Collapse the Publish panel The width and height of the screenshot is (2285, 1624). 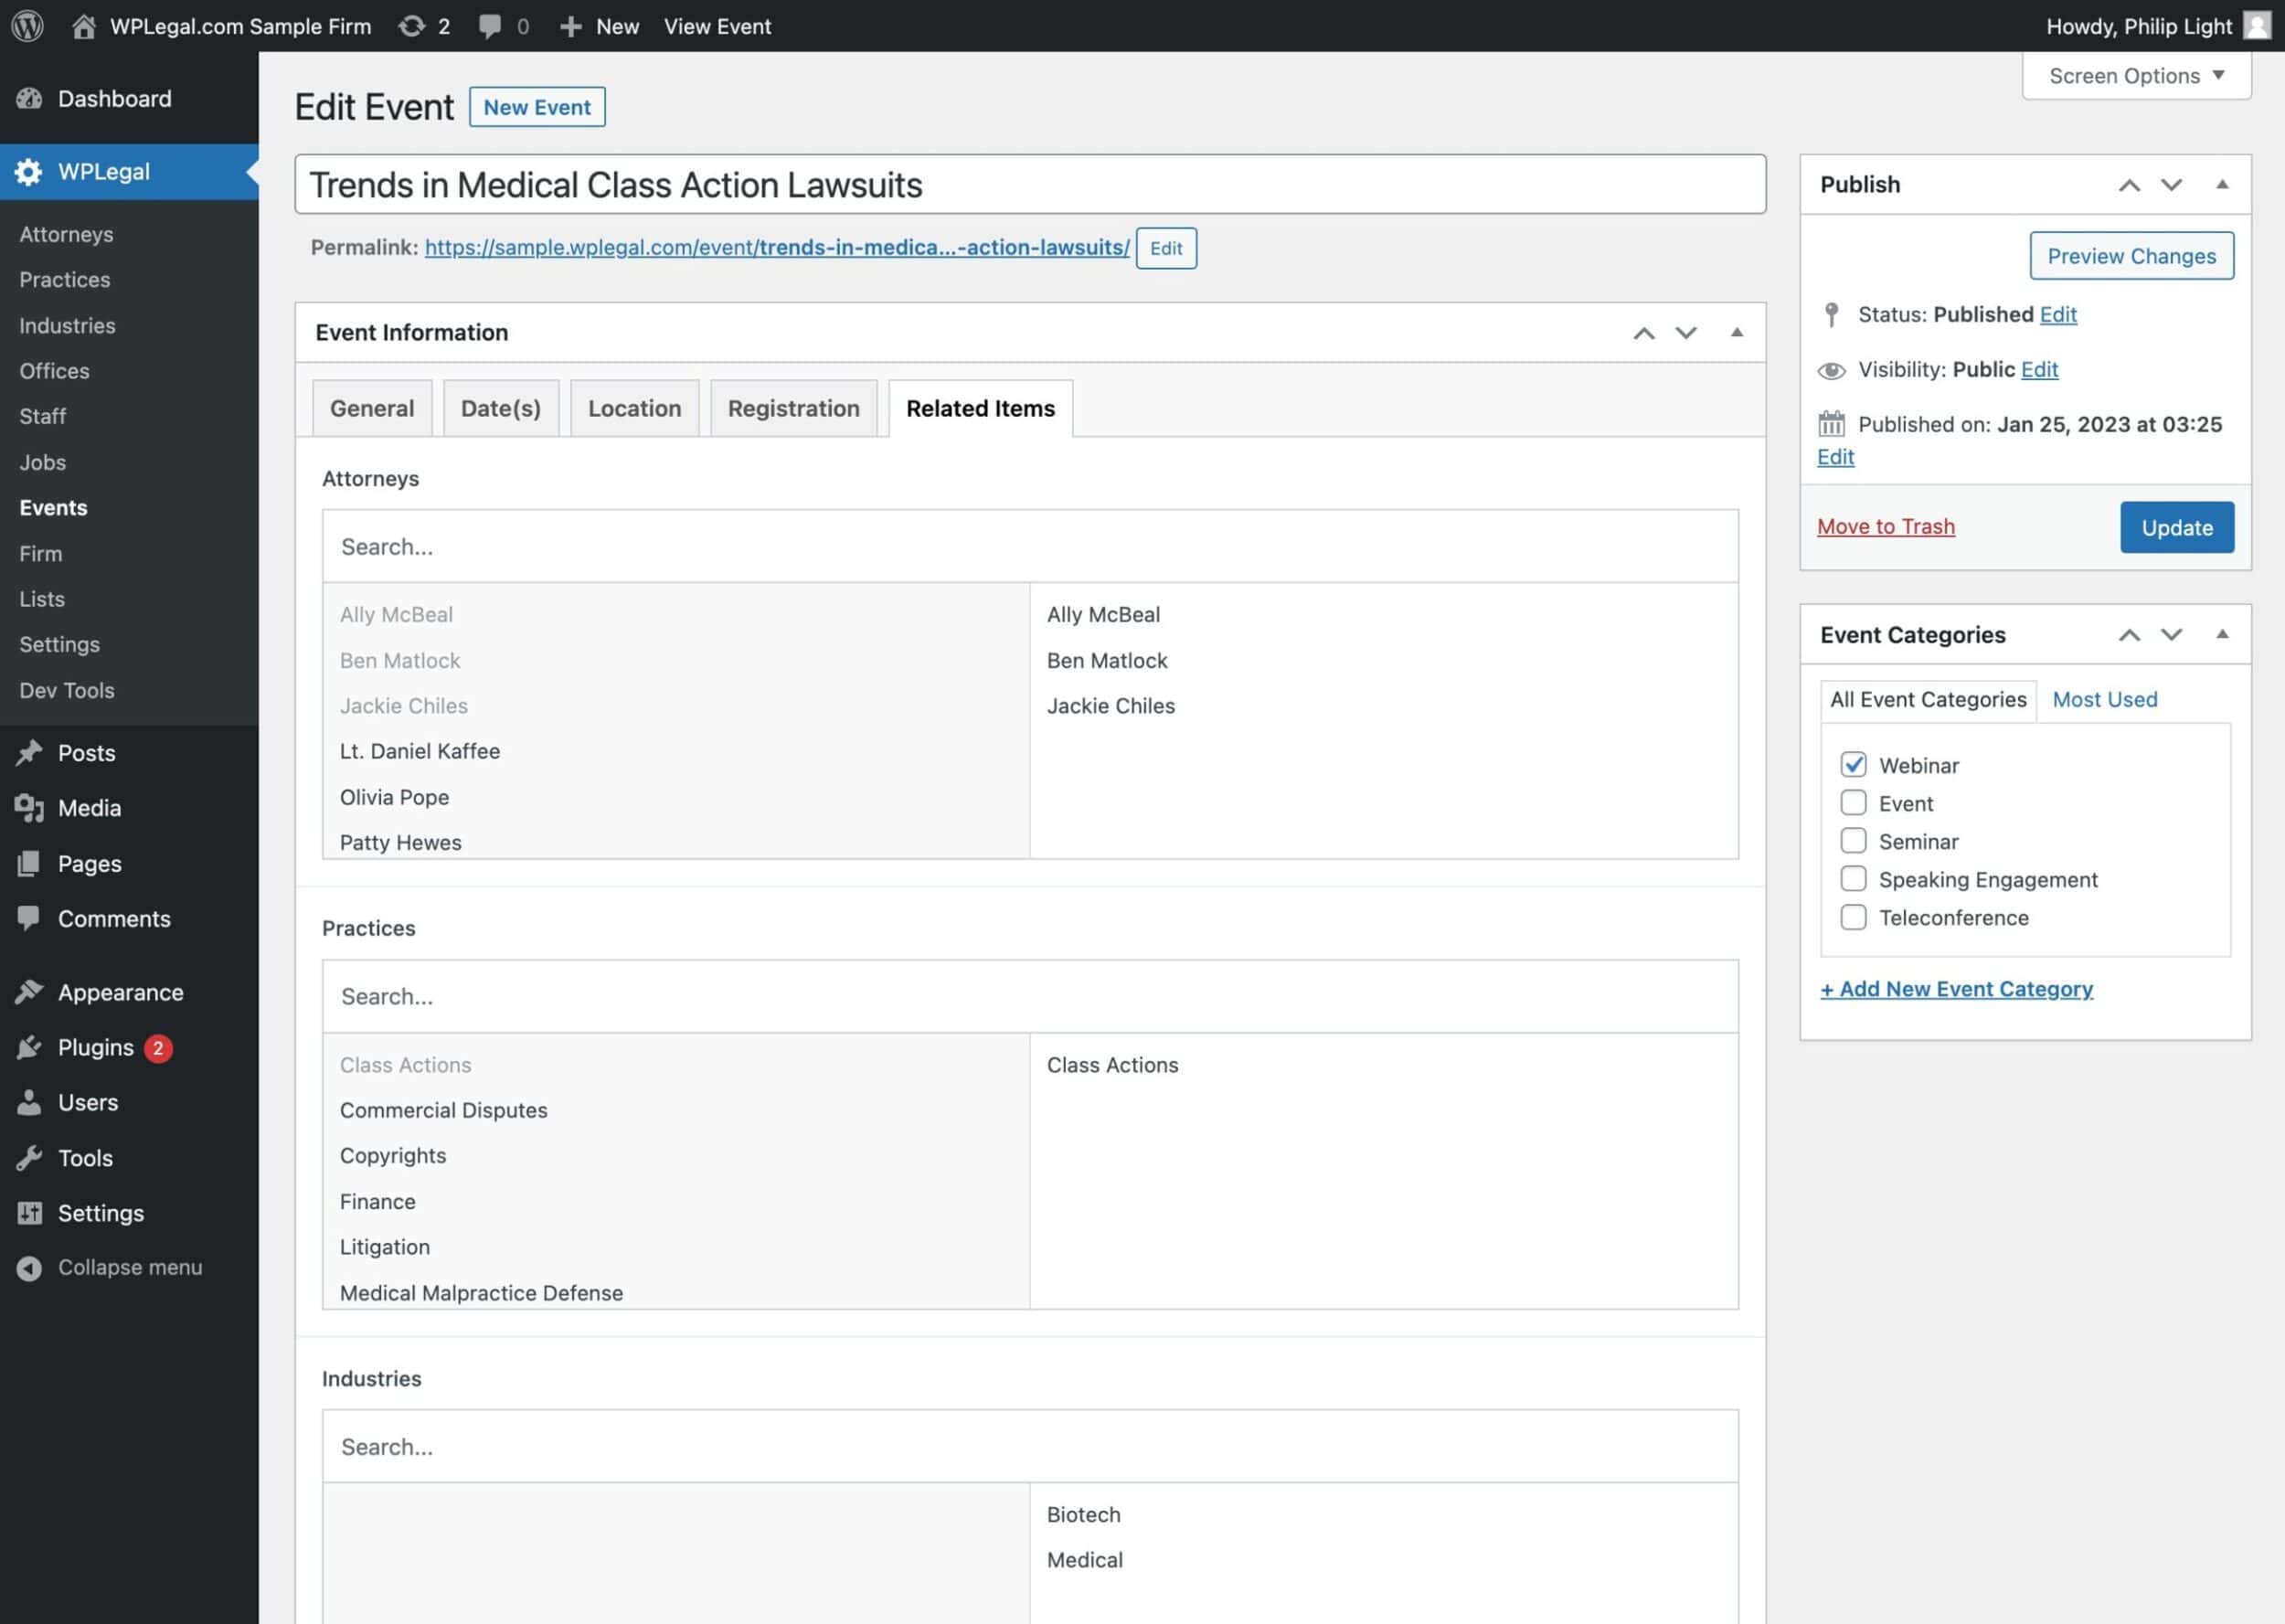pyautogui.click(x=2222, y=184)
